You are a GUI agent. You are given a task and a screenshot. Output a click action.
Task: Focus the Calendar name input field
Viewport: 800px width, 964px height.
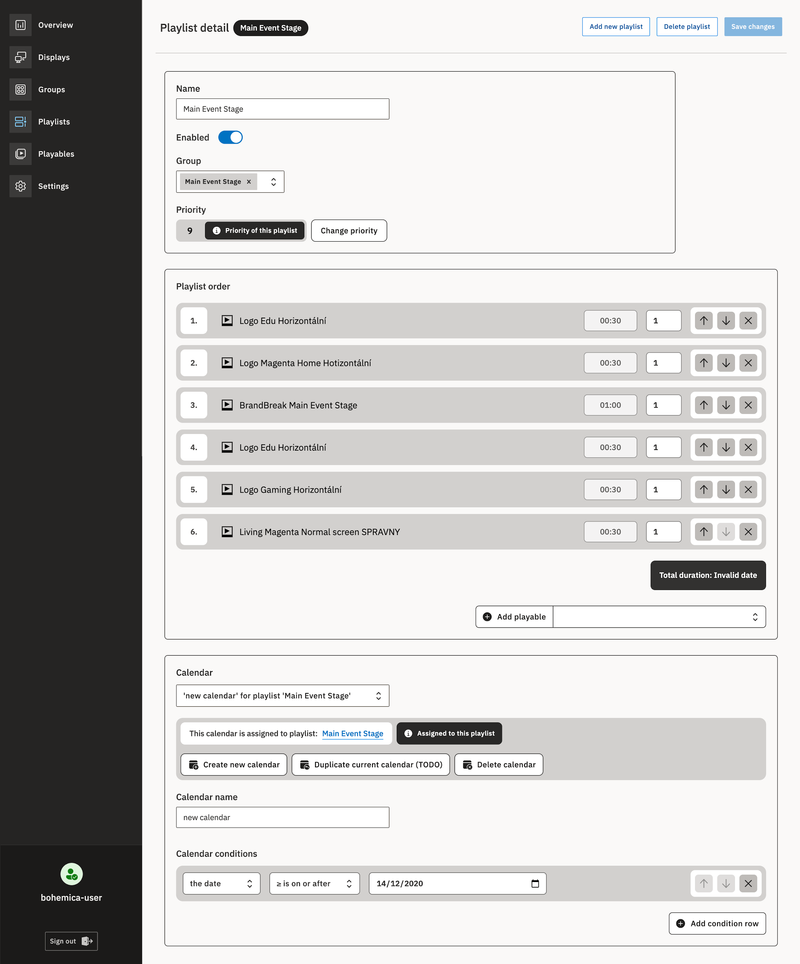pyautogui.click(x=282, y=817)
